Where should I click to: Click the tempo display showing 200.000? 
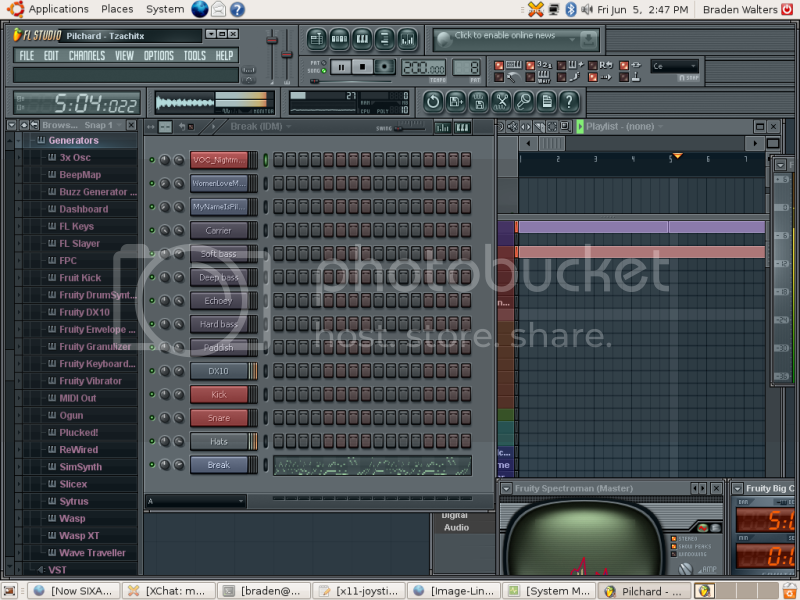[422, 67]
